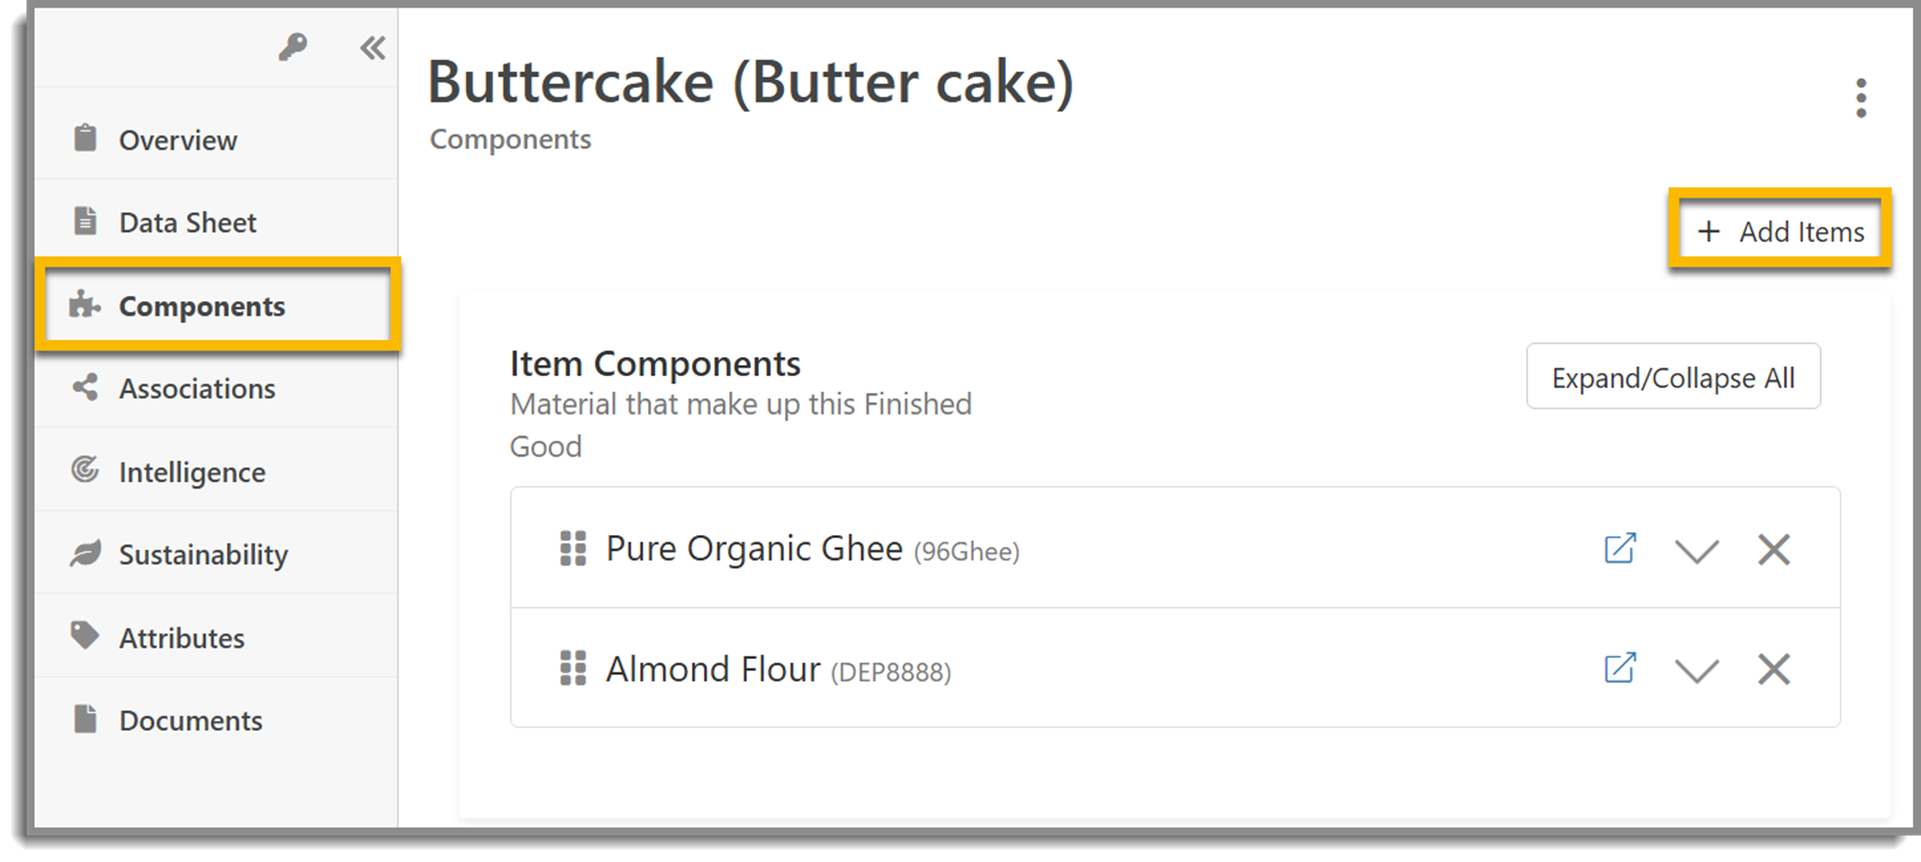Click Expand/Collapse All button
Viewport: 1921px width, 862px height.
point(1673,377)
